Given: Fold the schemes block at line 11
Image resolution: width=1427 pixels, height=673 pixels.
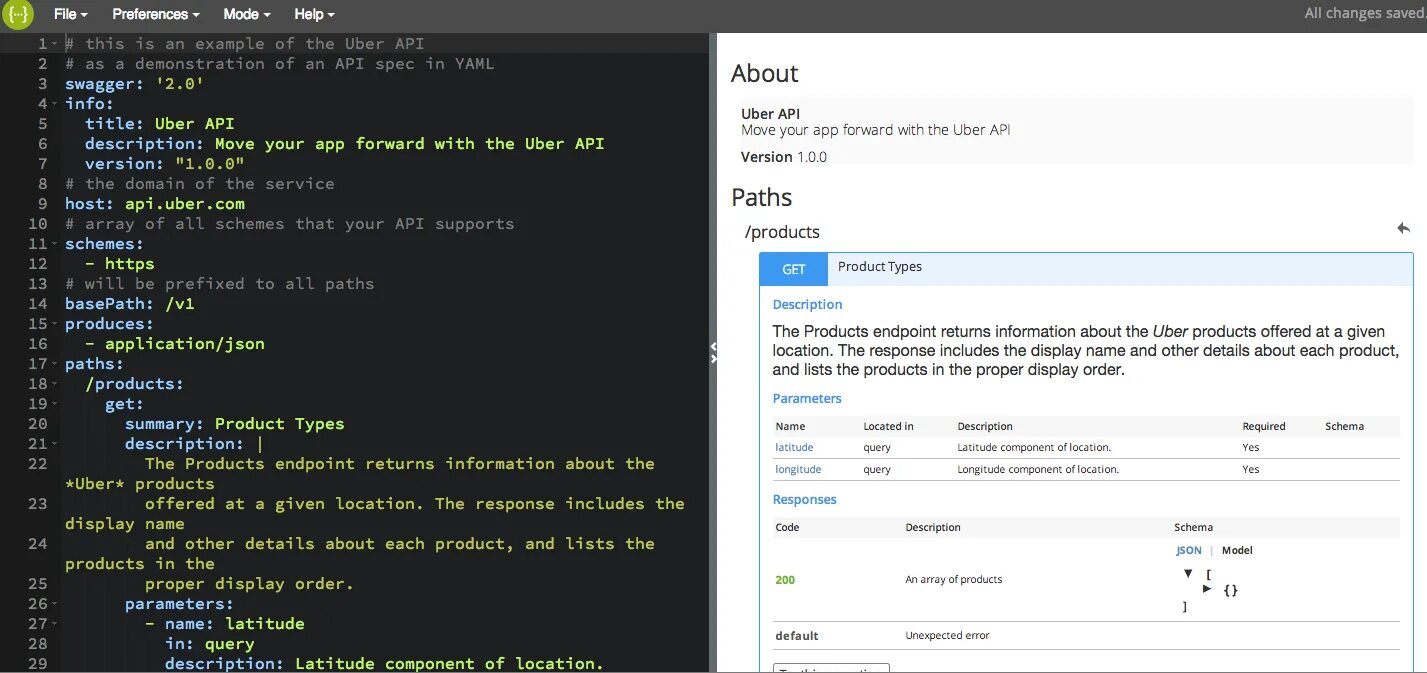Looking at the screenshot, I should click(56, 244).
